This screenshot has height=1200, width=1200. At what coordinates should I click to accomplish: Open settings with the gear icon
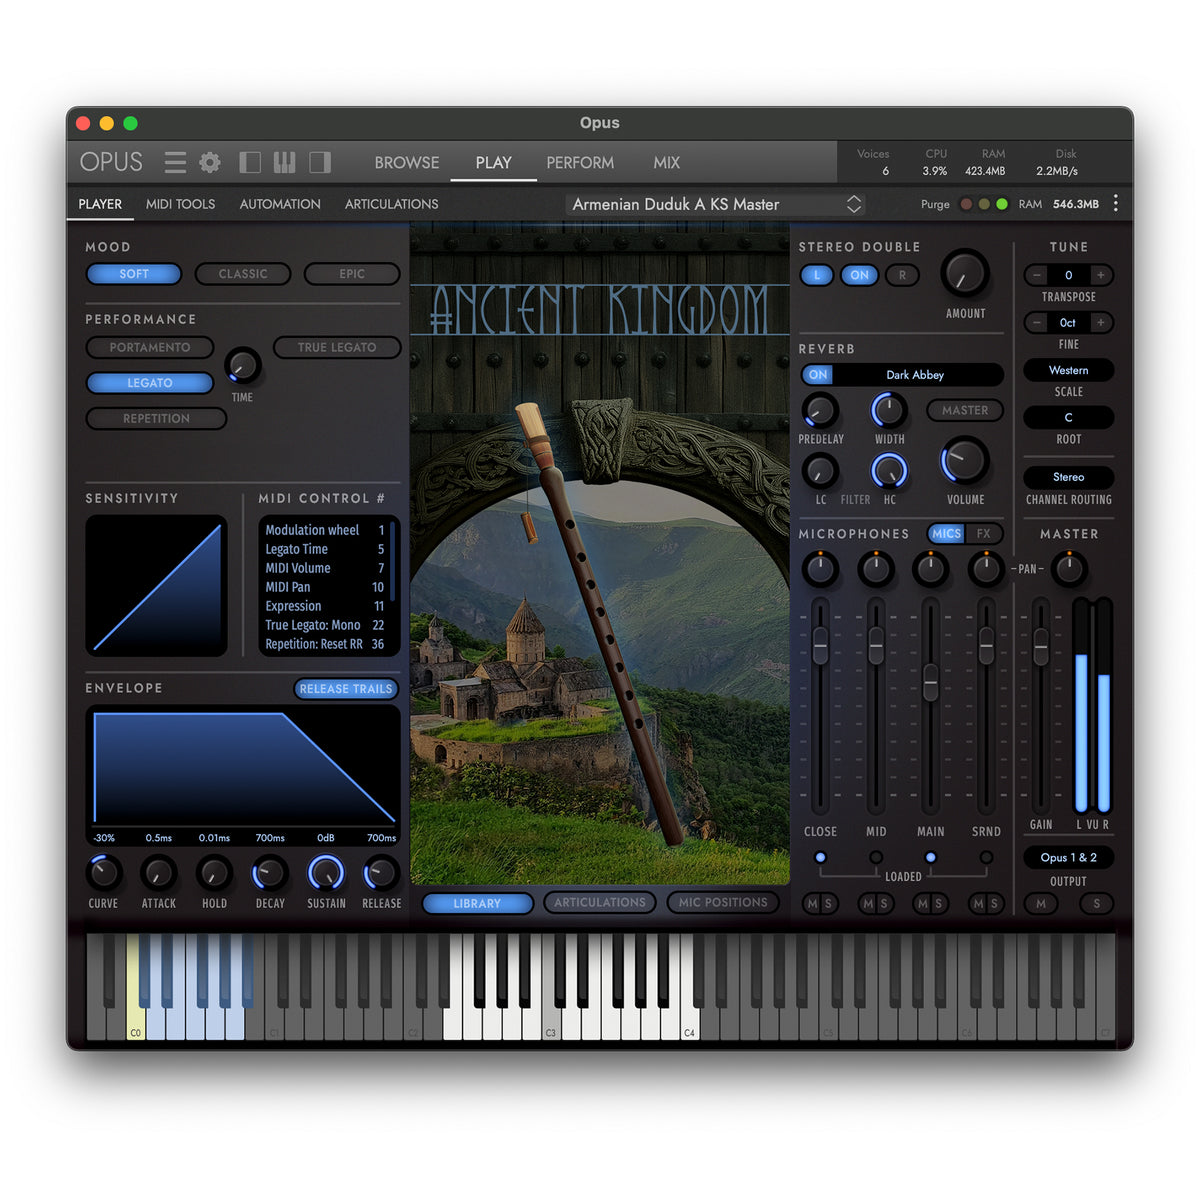[x=210, y=162]
